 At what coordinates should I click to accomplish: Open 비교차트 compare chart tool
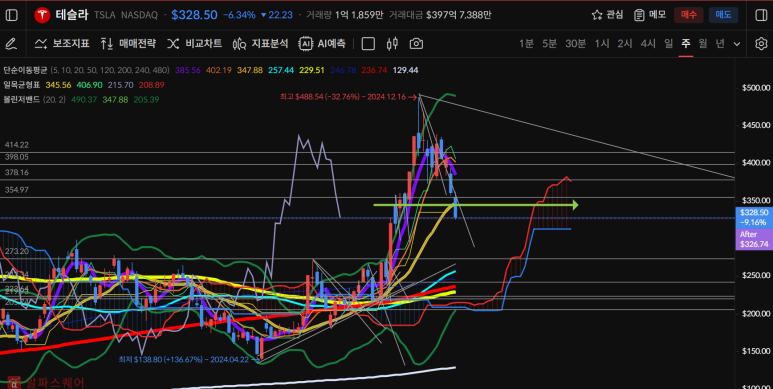pos(194,44)
